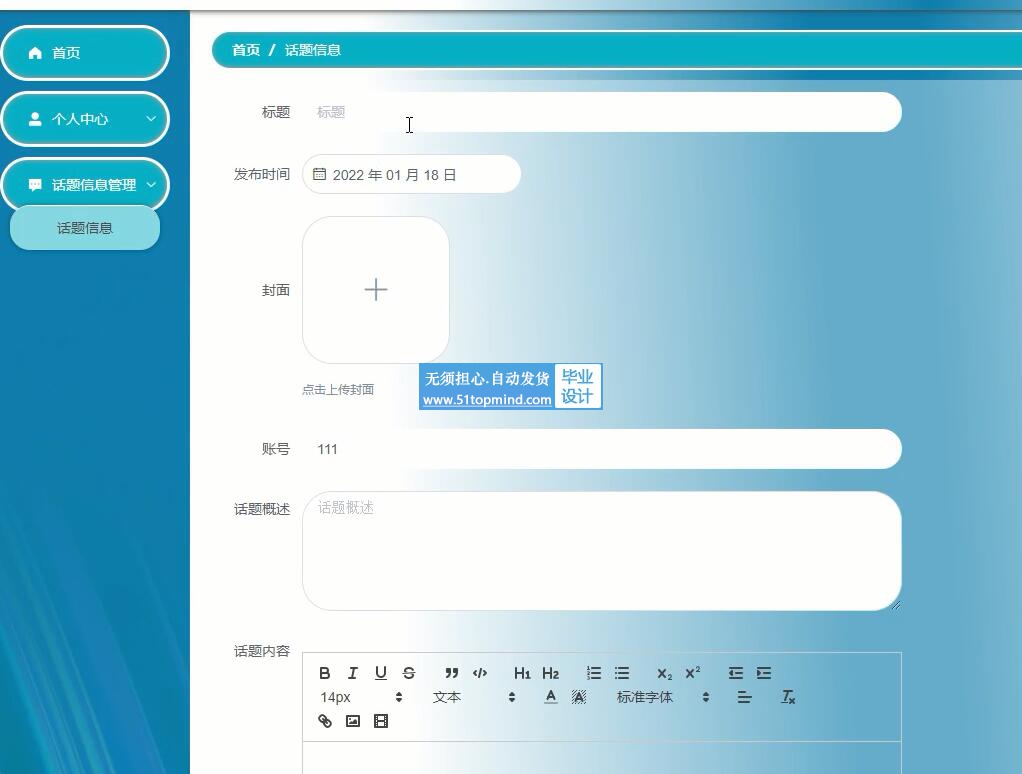Insert an image in editor
This screenshot has width=1022, height=774.
tap(353, 721)
